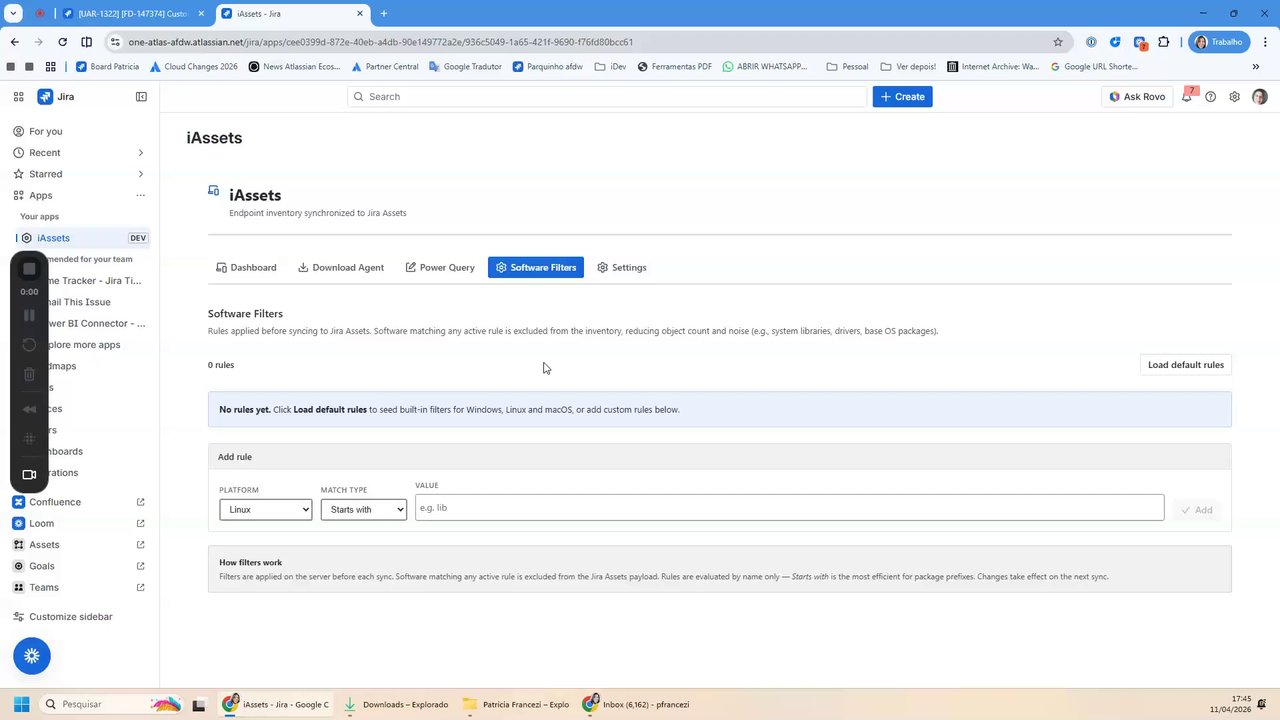This screenshot has width=1280, height=720.
Task: Click the blue floating sun button
Action: click(32, 656)
